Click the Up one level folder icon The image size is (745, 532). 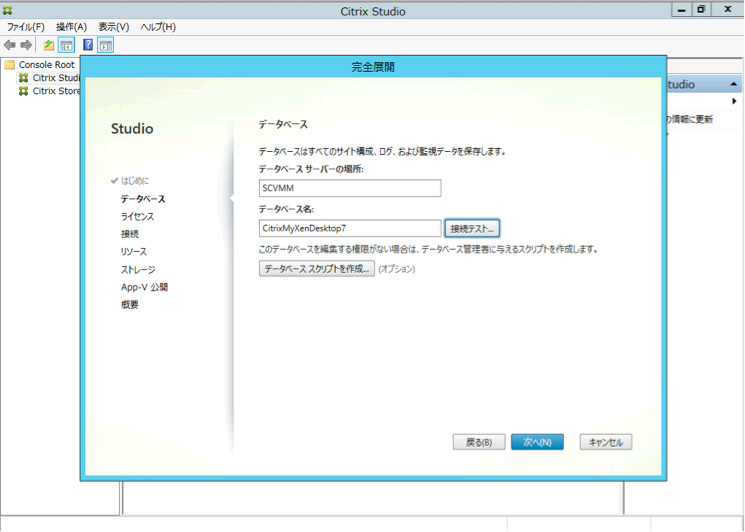pyautogui.click(x=48, y=46)
